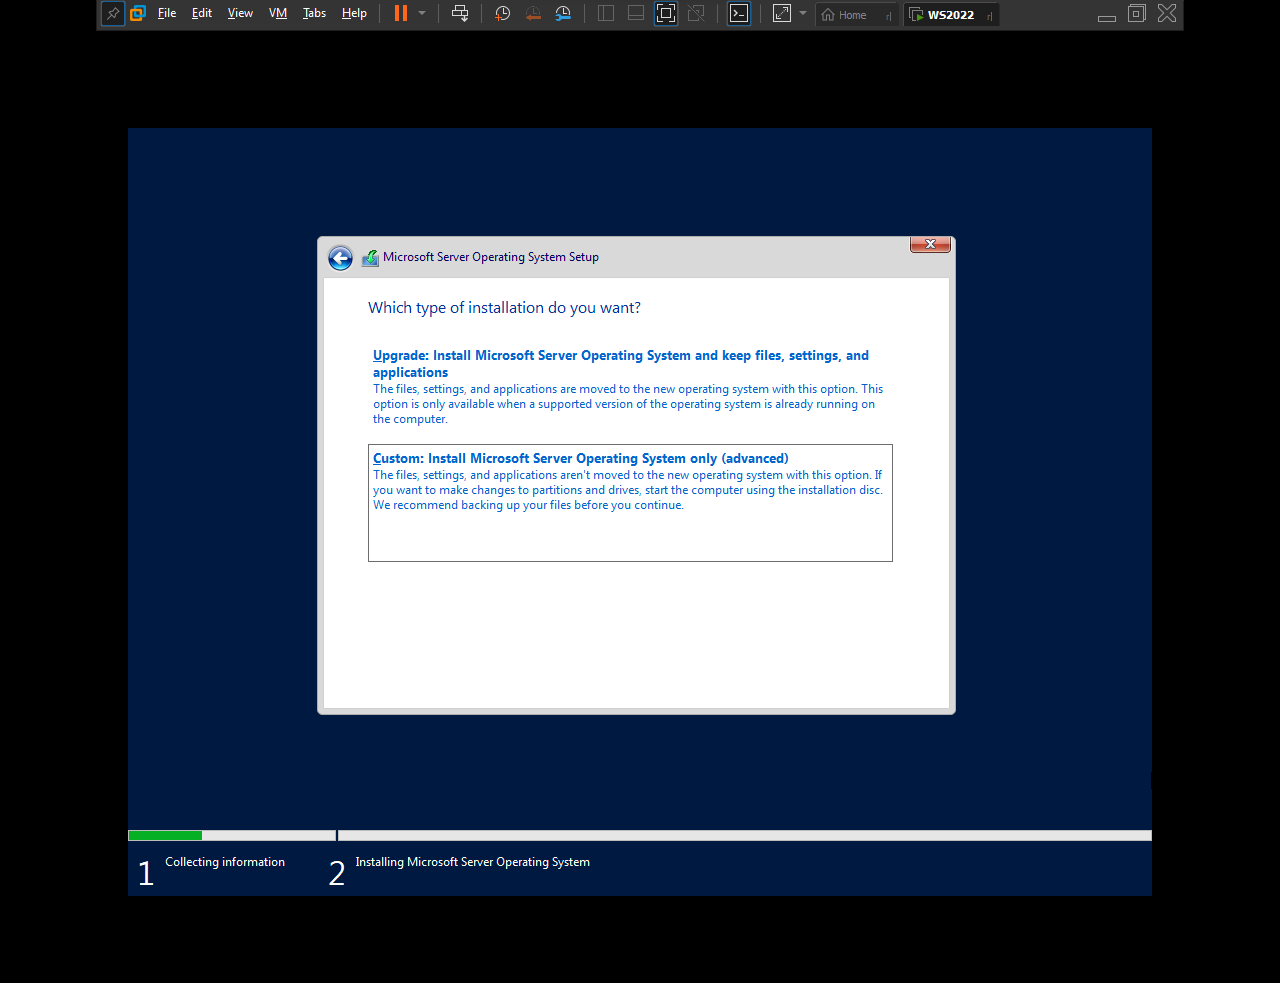The width and height of the screenshot is (1280, 983).
Task: Choose the Upgrade installation option
Action: (x=629, y=387)
